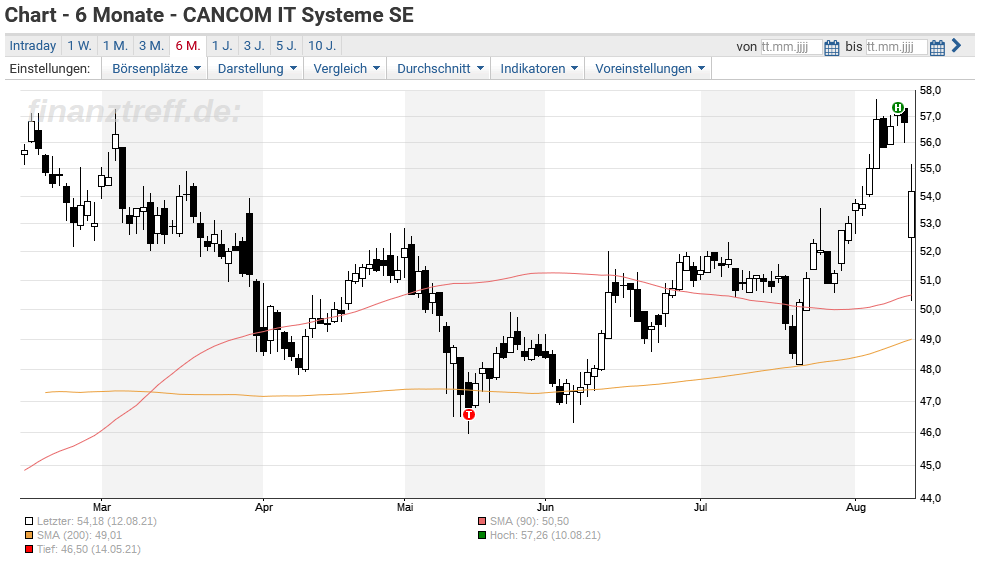The height and width of the screenshot is (561, 984).
Task: Click the 'Apr' month axis label
Action: (x=264, y=507)
